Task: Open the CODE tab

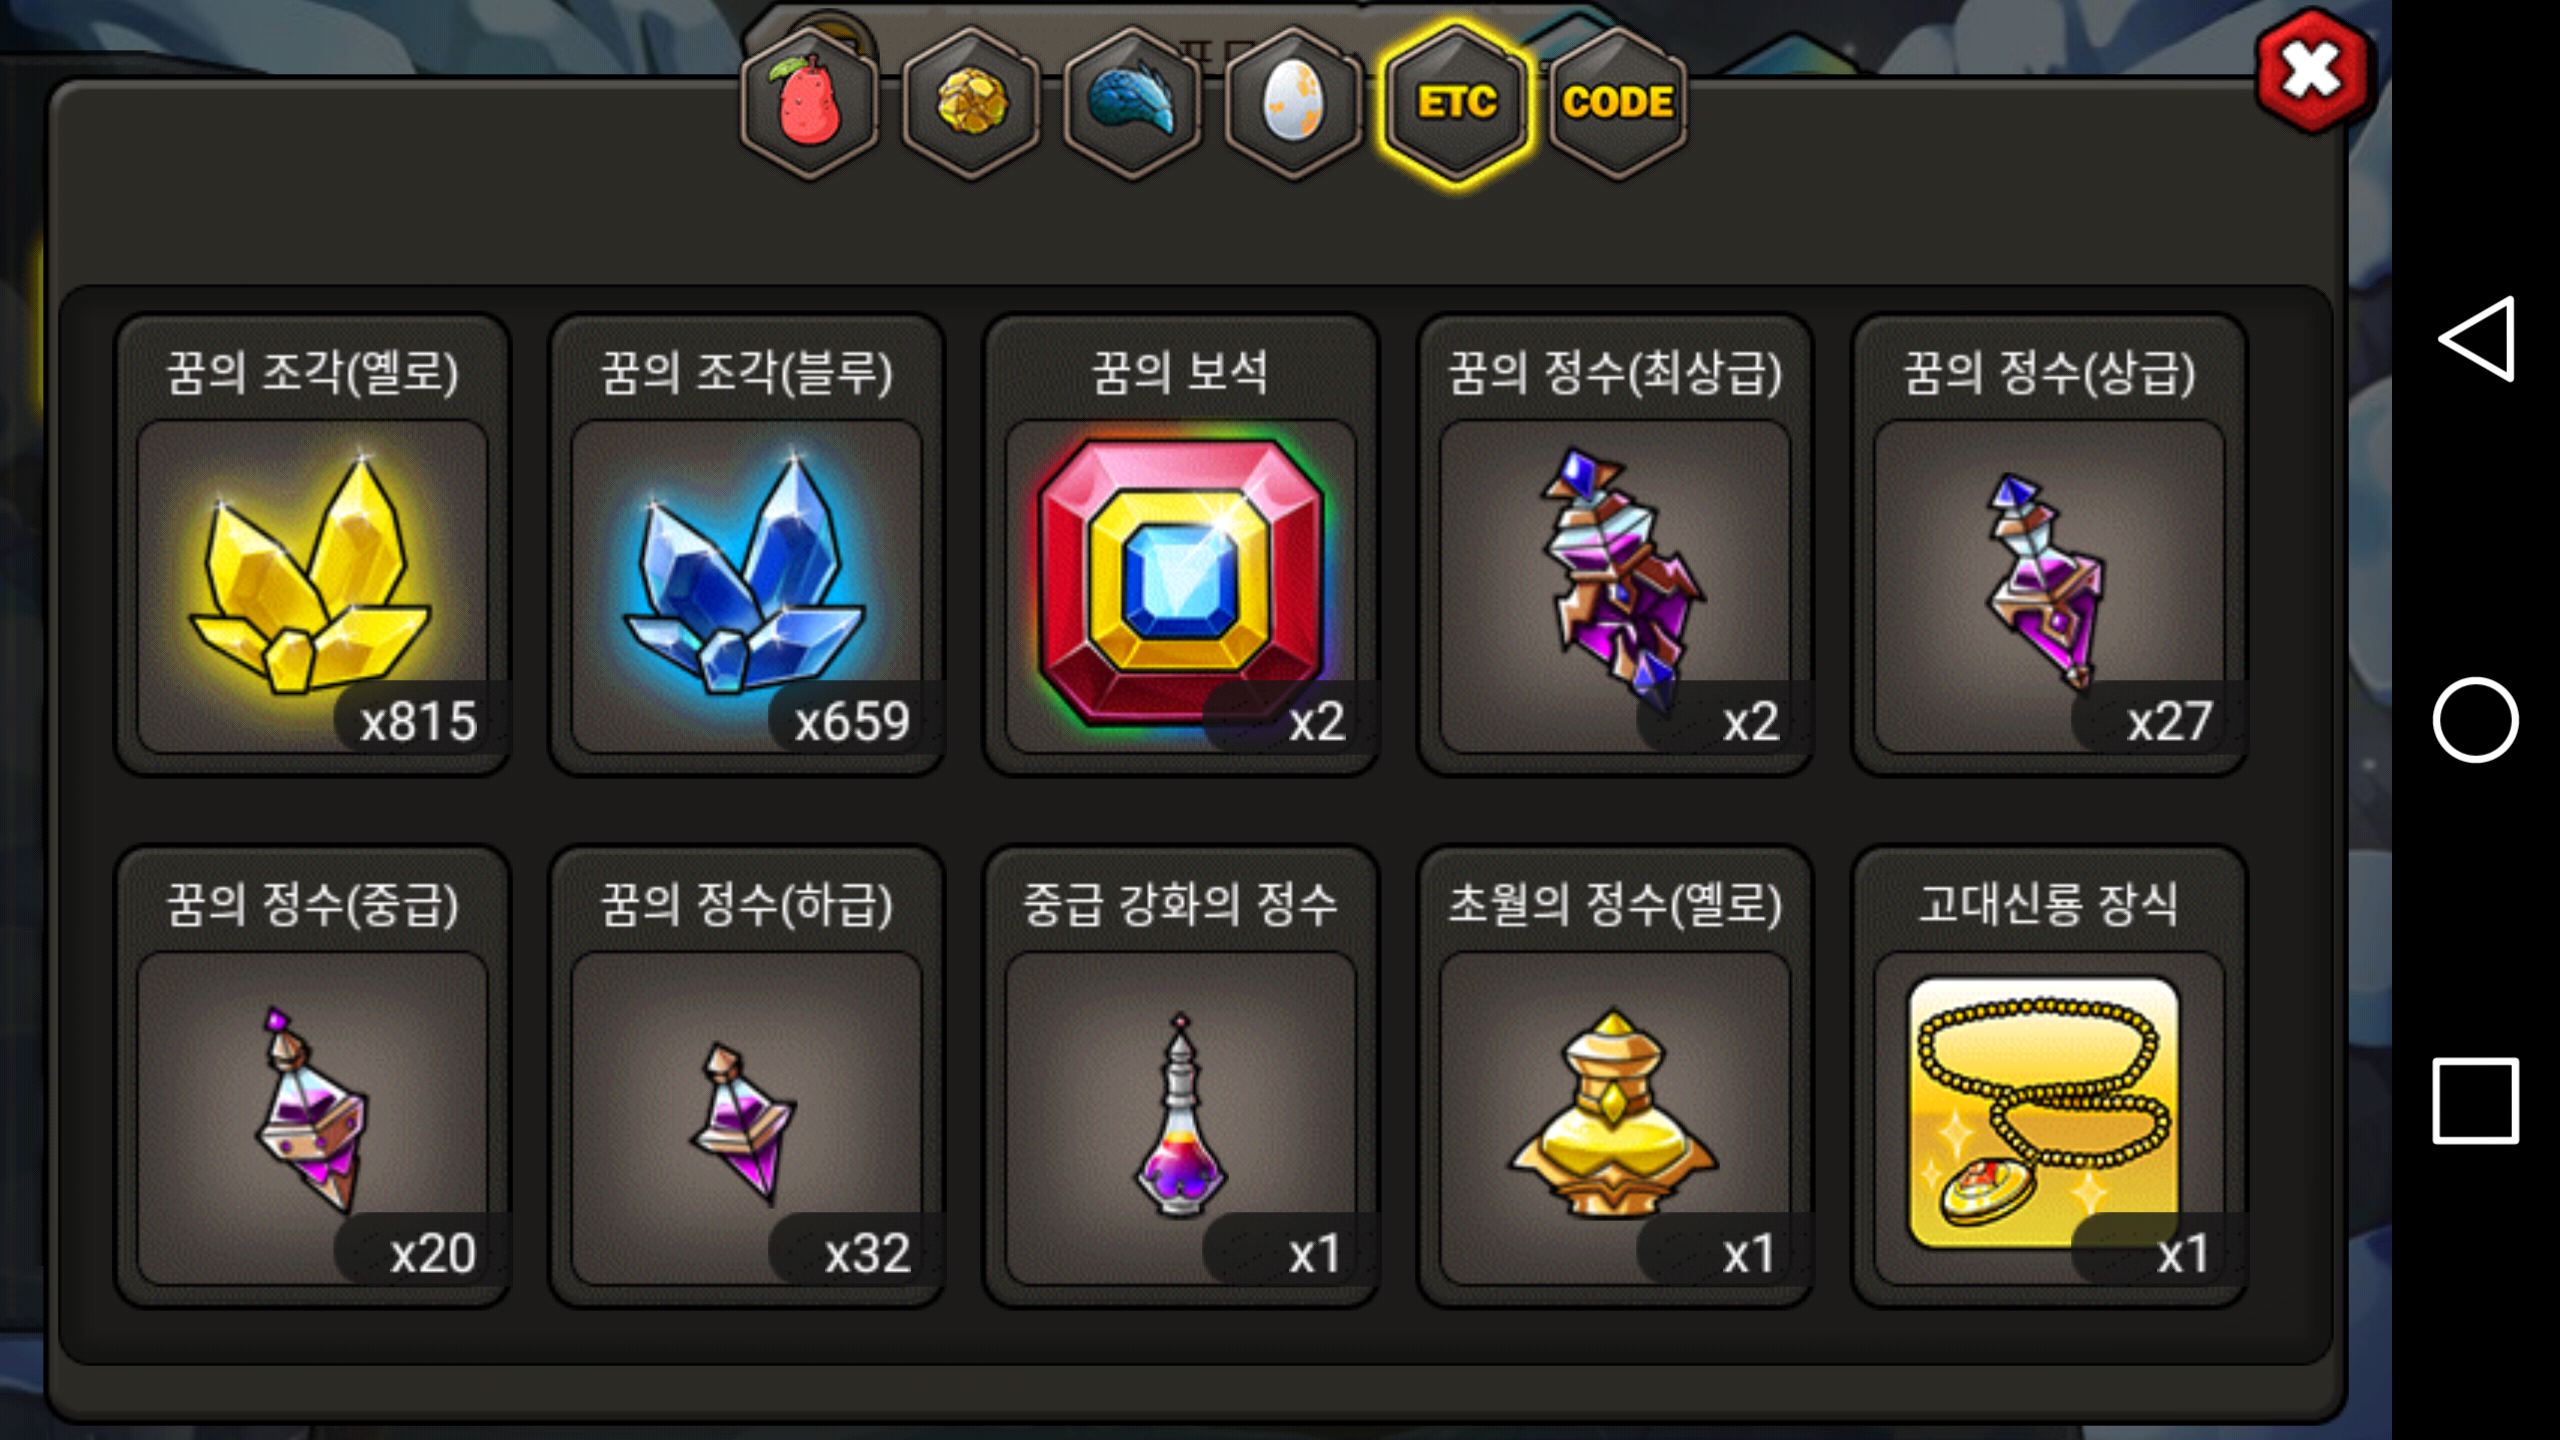Action: (x=1617, y=102)
